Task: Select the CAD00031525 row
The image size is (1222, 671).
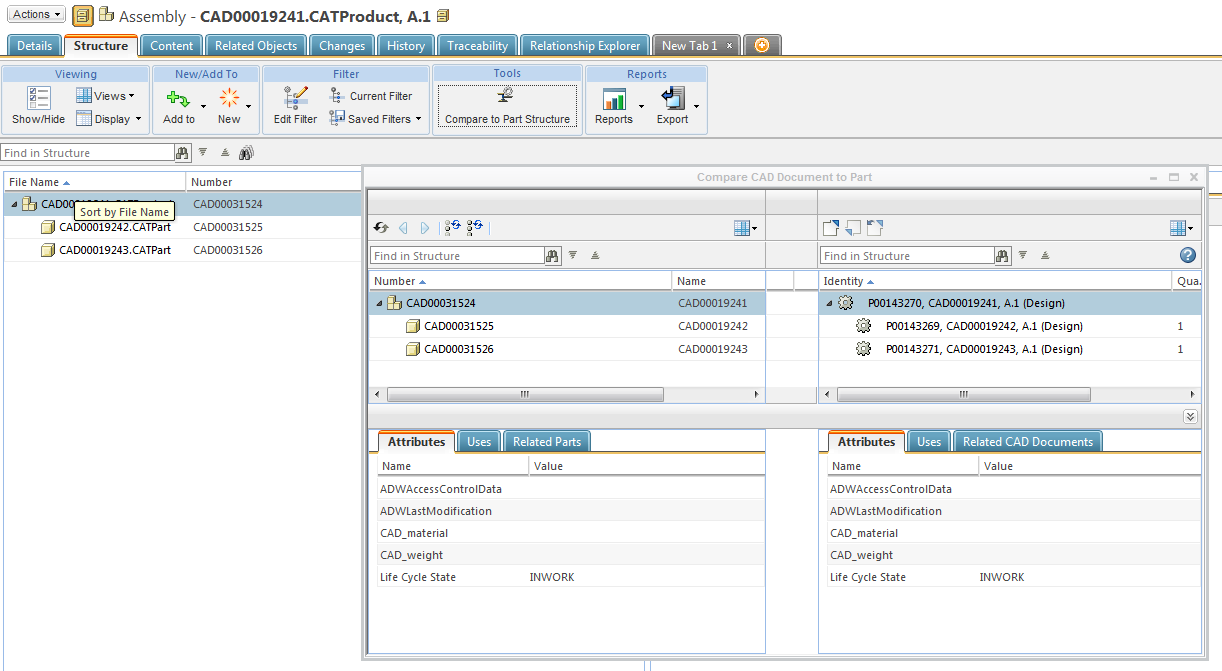Action: 567,326
